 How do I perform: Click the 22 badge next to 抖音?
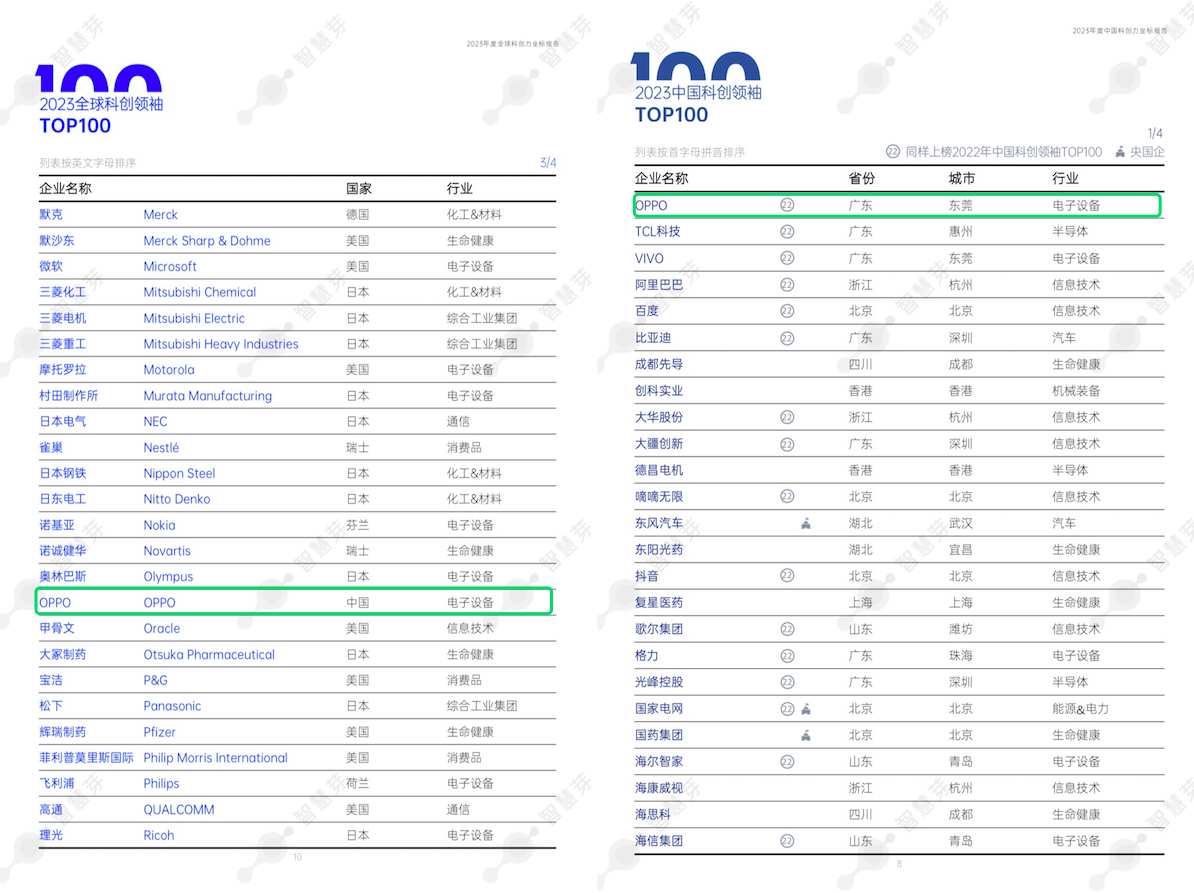(787, 576)
